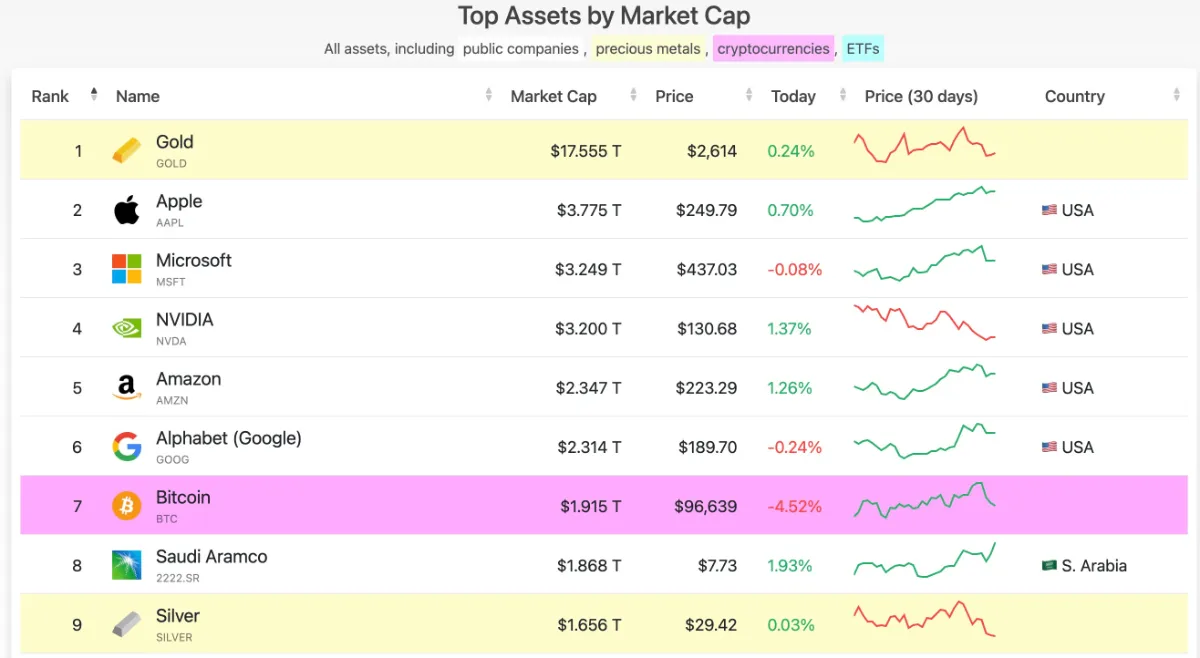Click Amazon market cap $2.347 T

(589, 388)
